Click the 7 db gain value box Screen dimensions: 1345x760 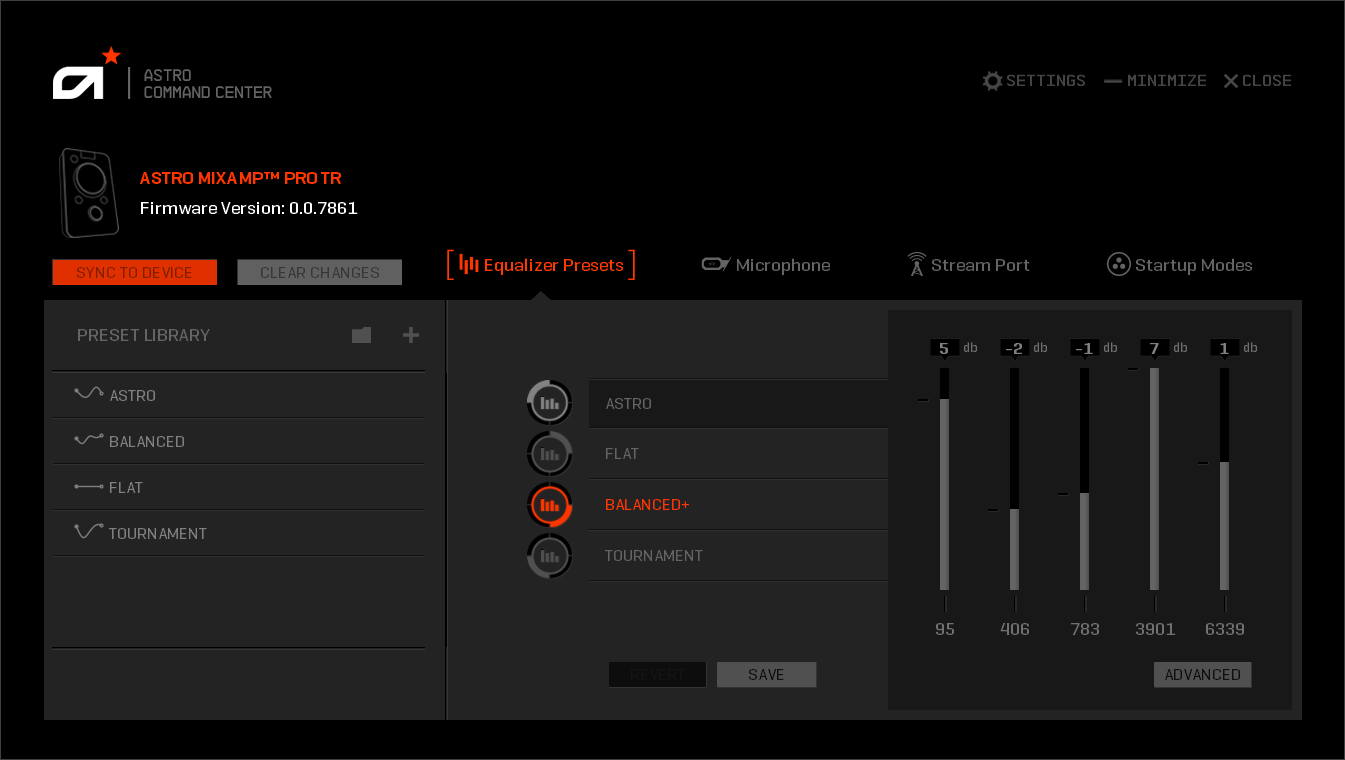(x=1154, y=348)
